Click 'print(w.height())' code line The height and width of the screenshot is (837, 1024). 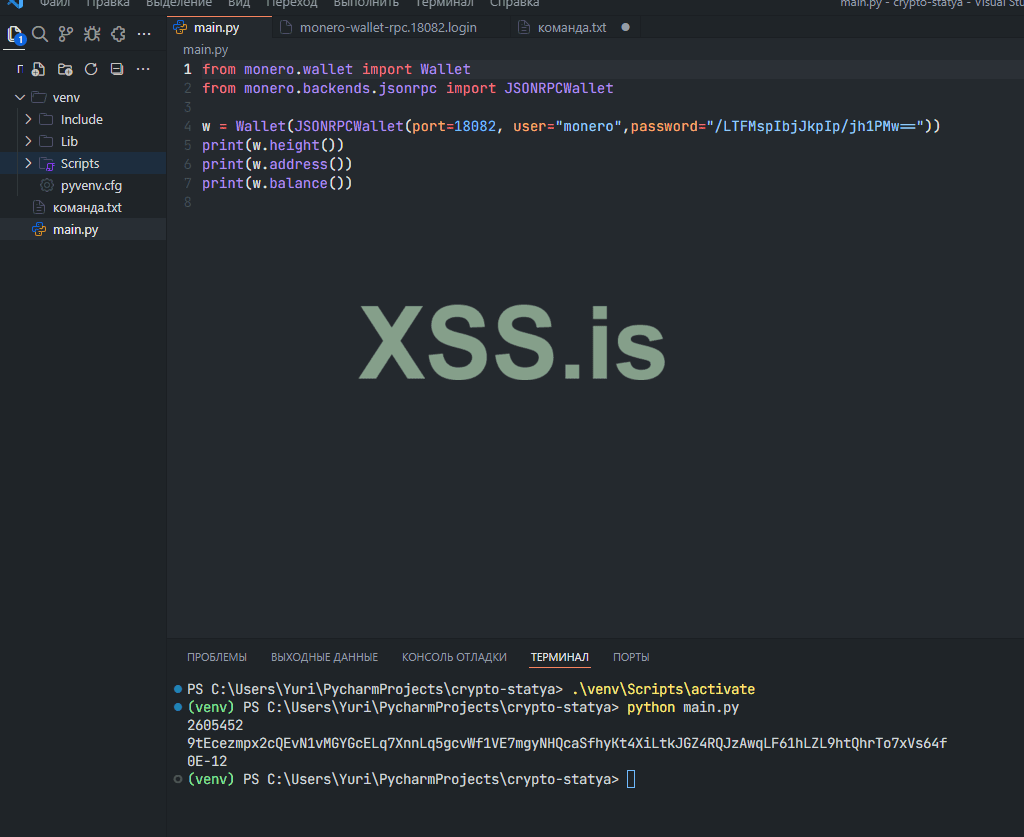point(273,145)
